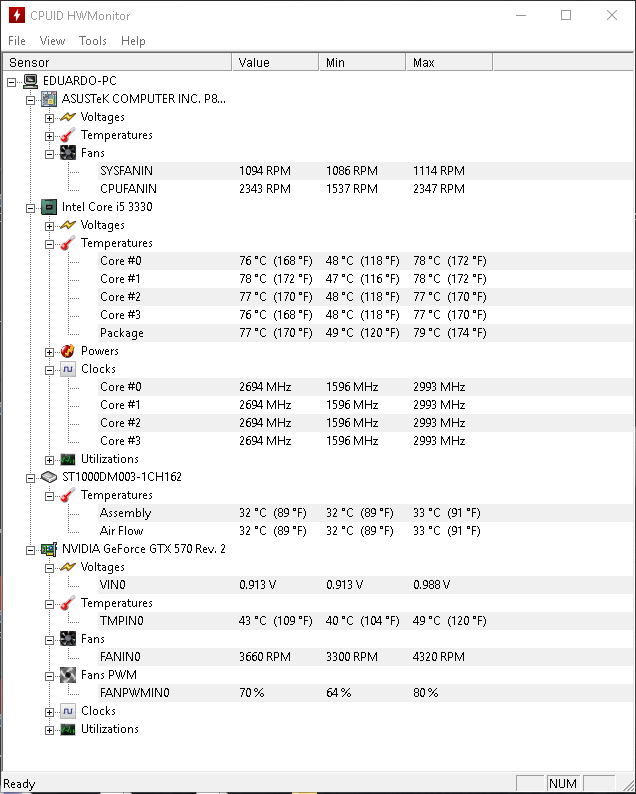Click the fan icon next to Fans PWM
Viewport: 636px width, 794px height.
(68, 675)
